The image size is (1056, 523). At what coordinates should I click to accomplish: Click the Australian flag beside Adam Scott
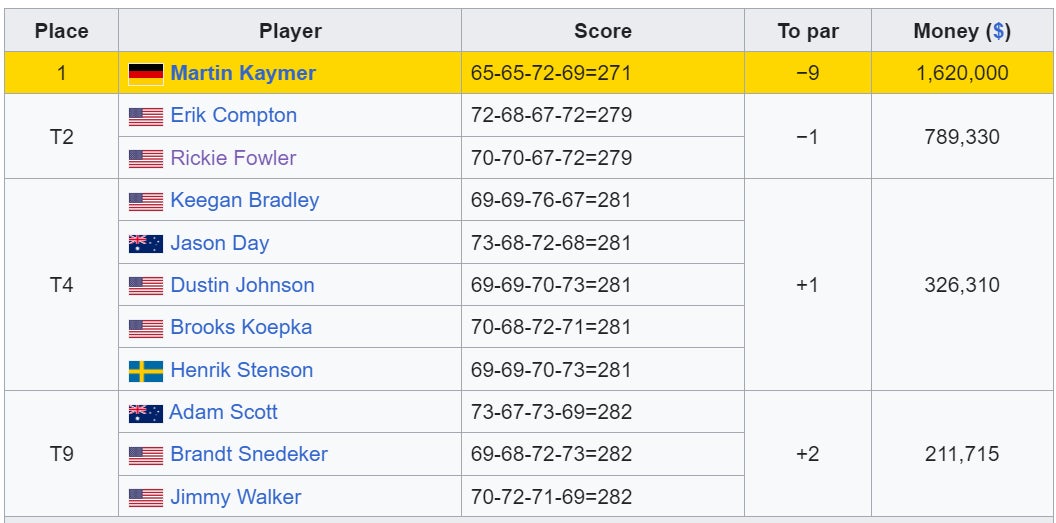[x=146, y=413]
